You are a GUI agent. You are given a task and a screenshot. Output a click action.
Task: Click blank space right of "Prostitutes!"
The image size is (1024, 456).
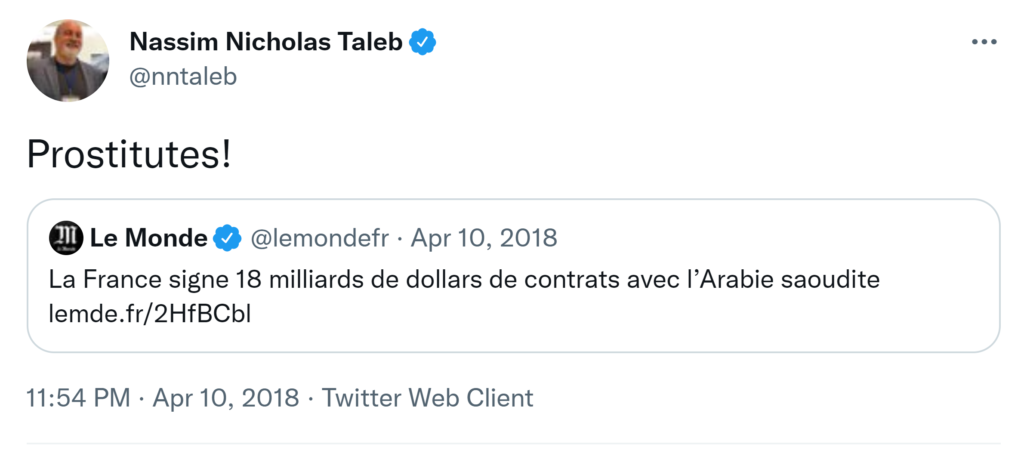coord(600,153)
